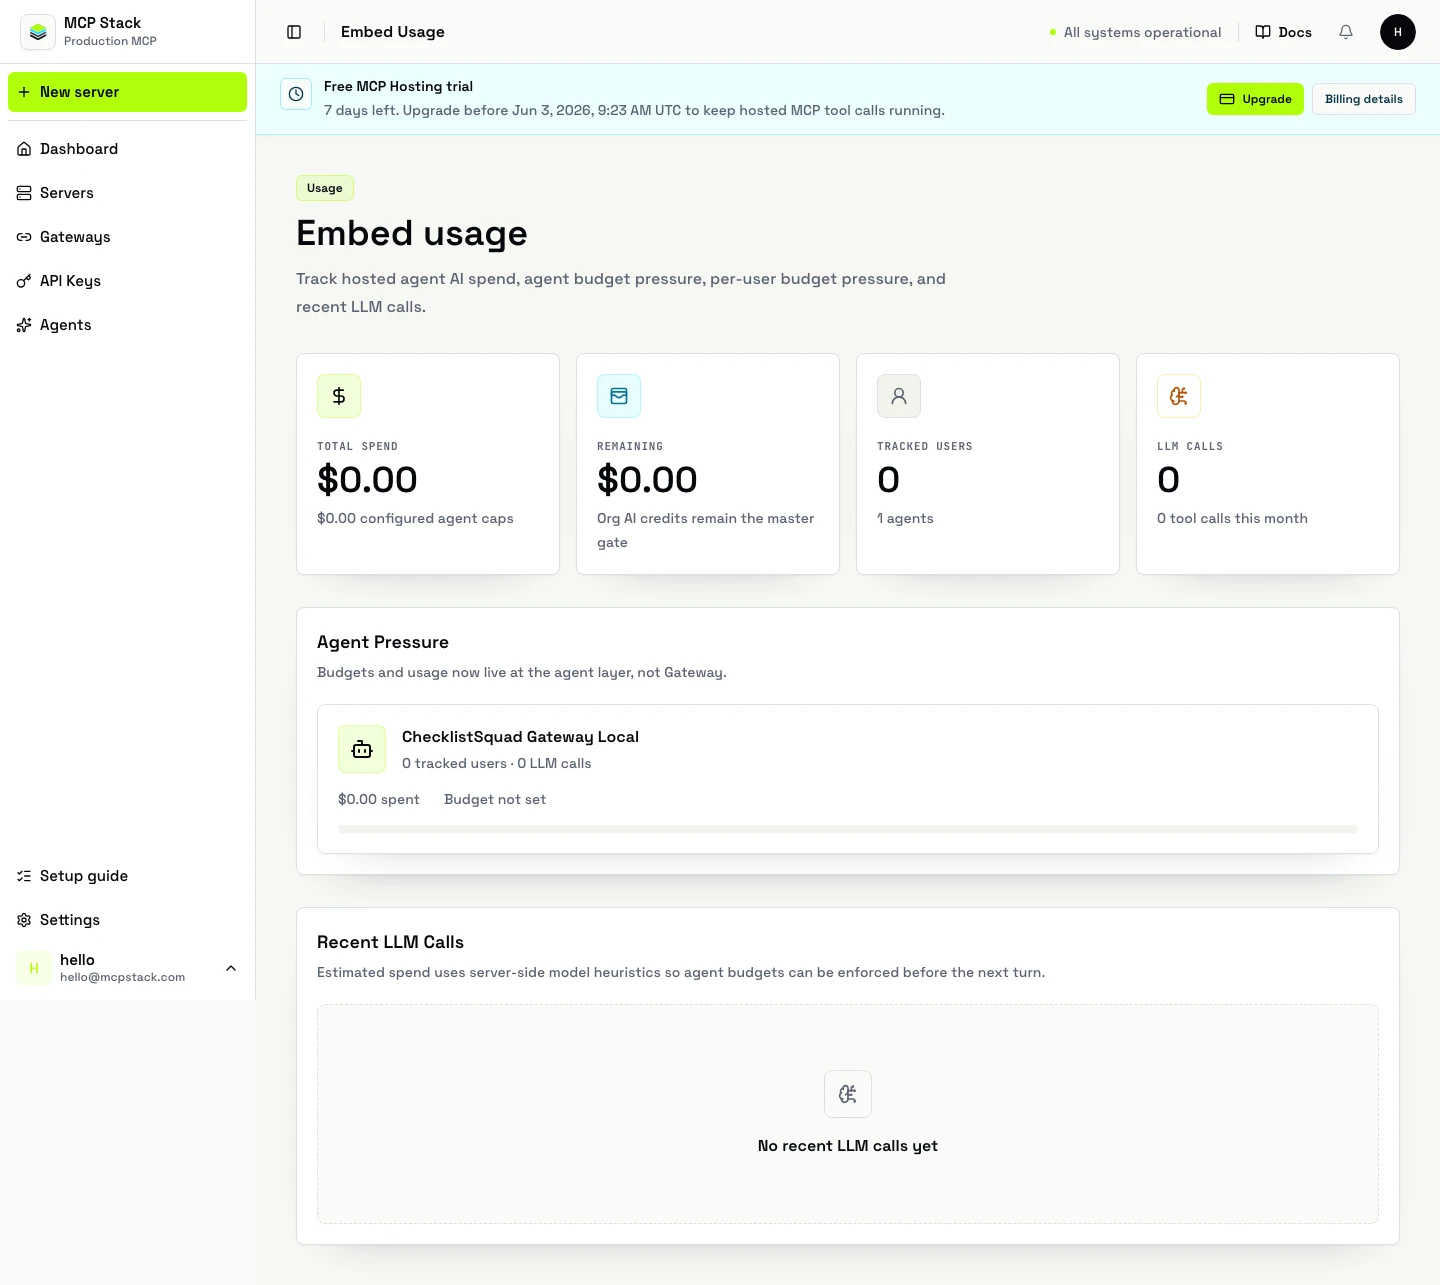Toggle the sidebar panel icon
Viewport: 1440px width, 1285px height.
coord(294,32)
